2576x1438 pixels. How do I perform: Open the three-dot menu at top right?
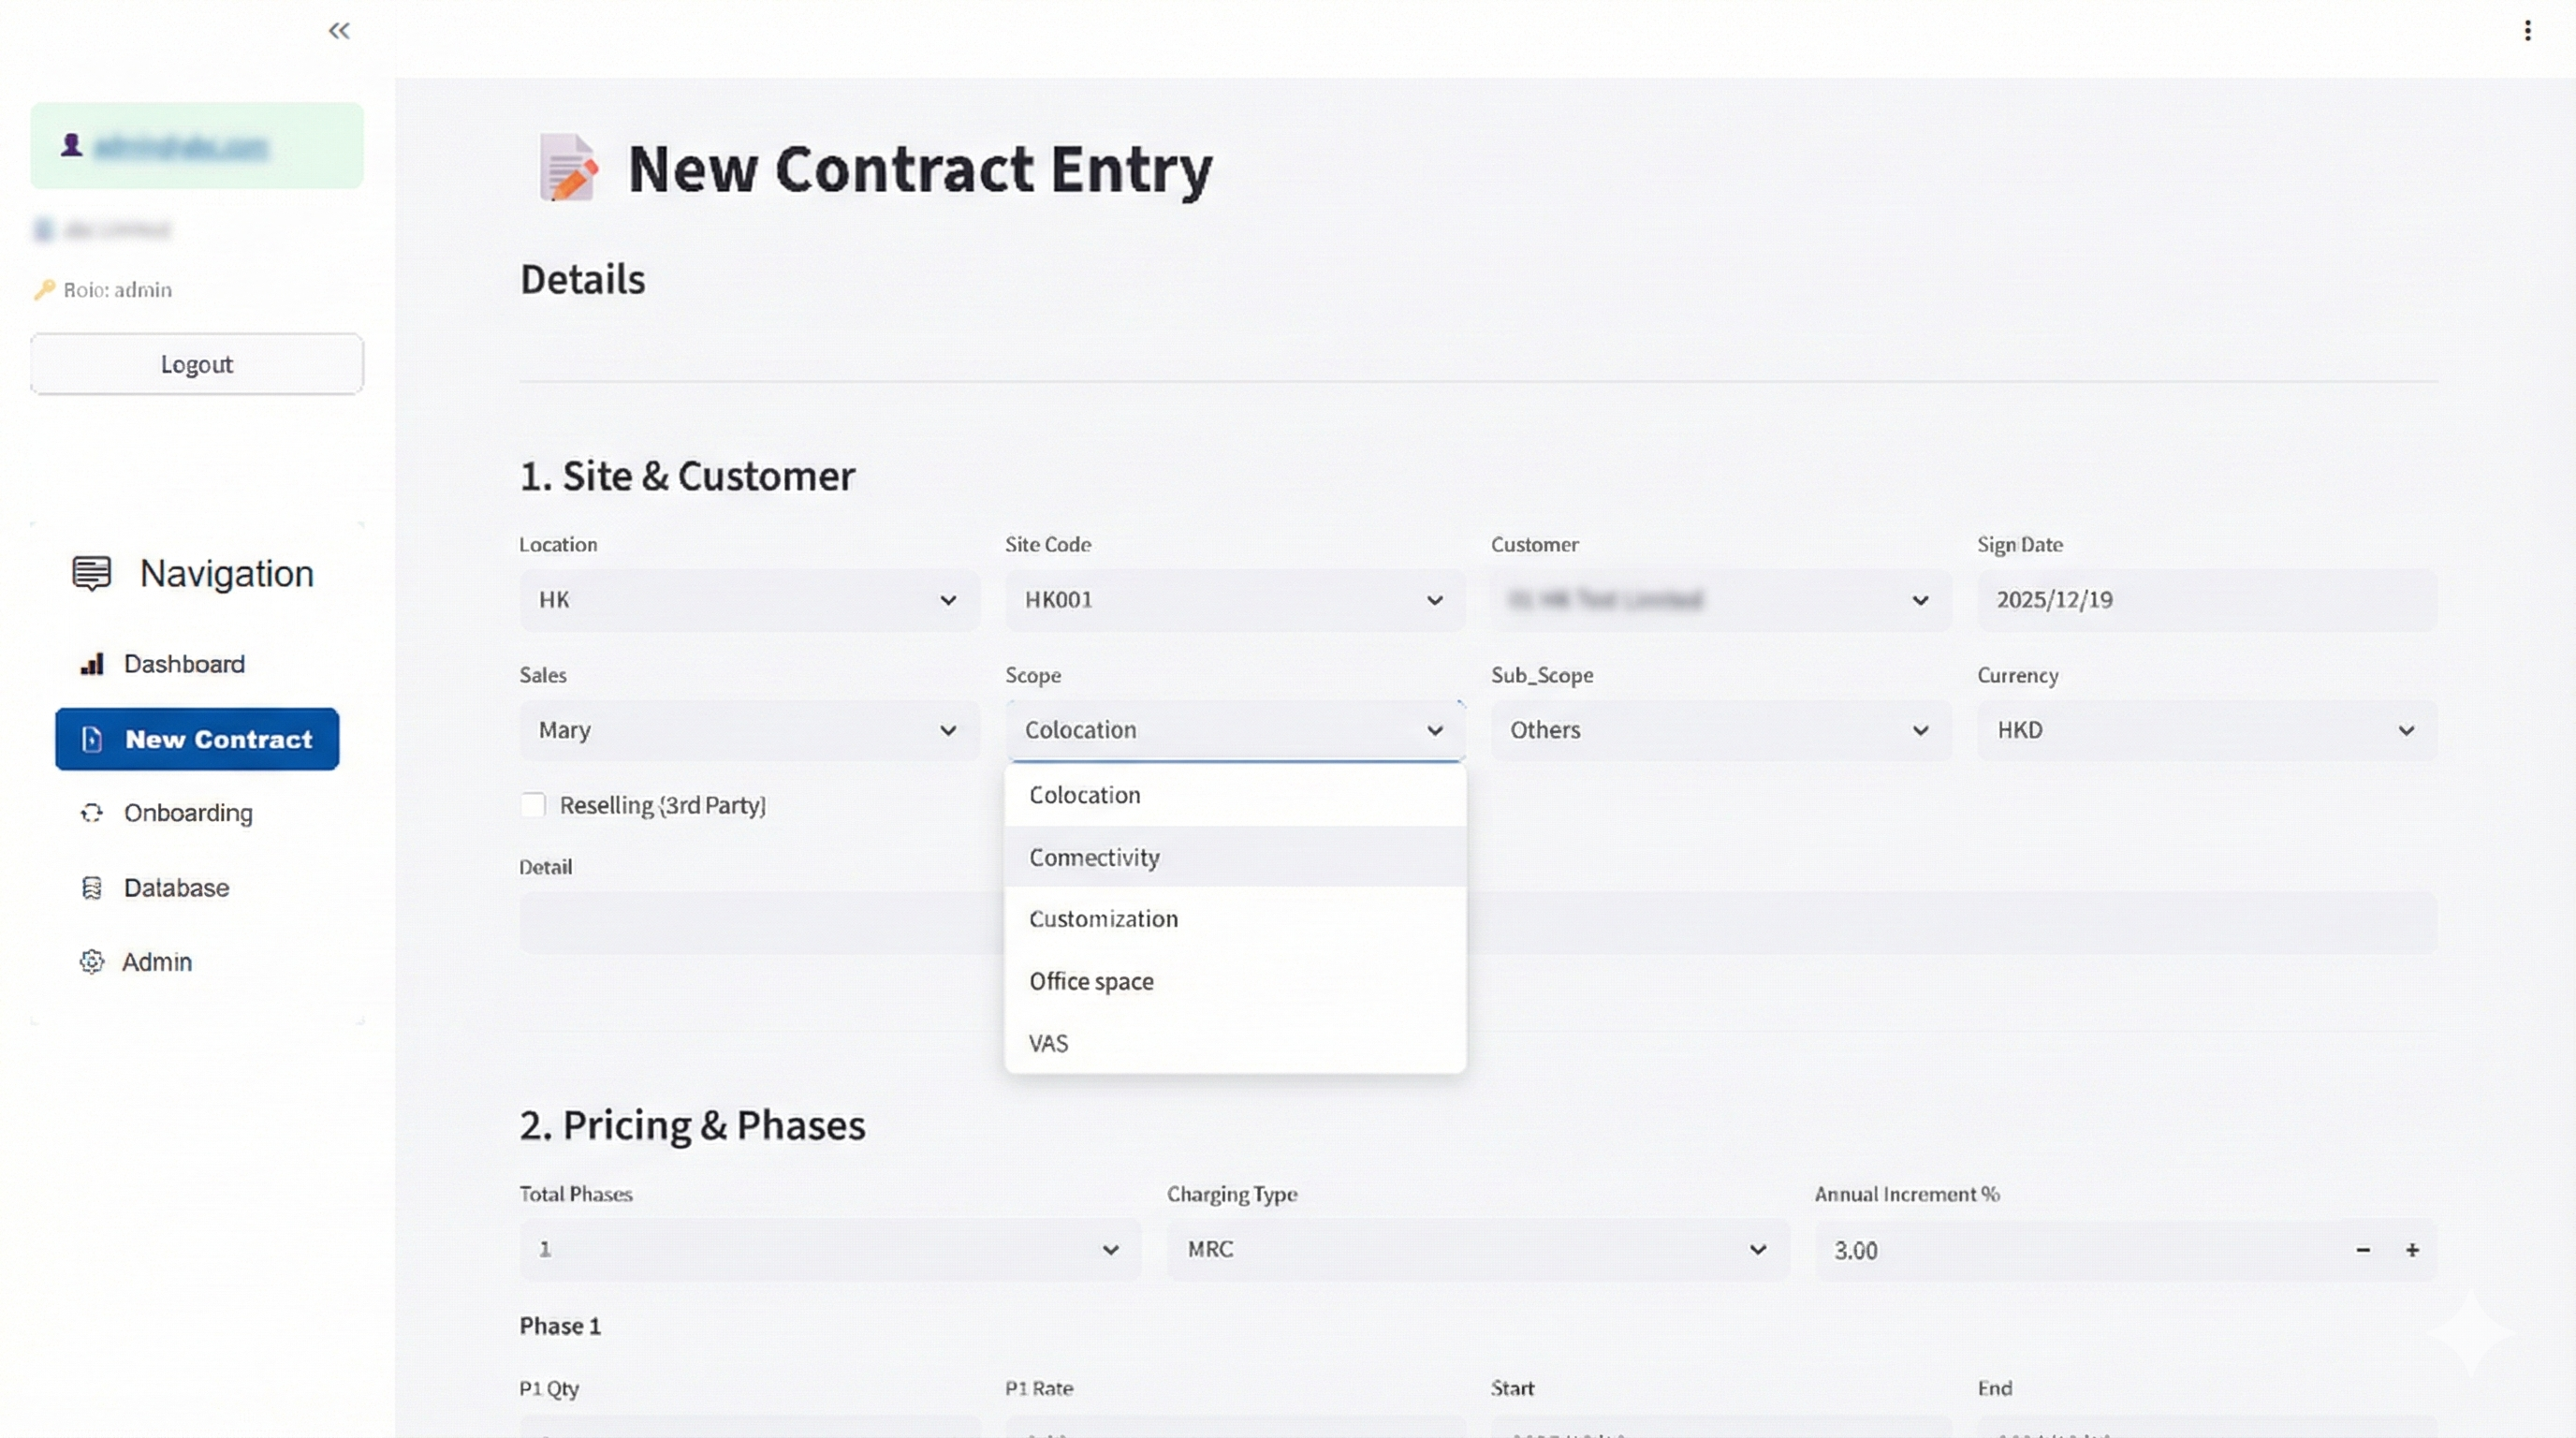(x=2528, y=31)
